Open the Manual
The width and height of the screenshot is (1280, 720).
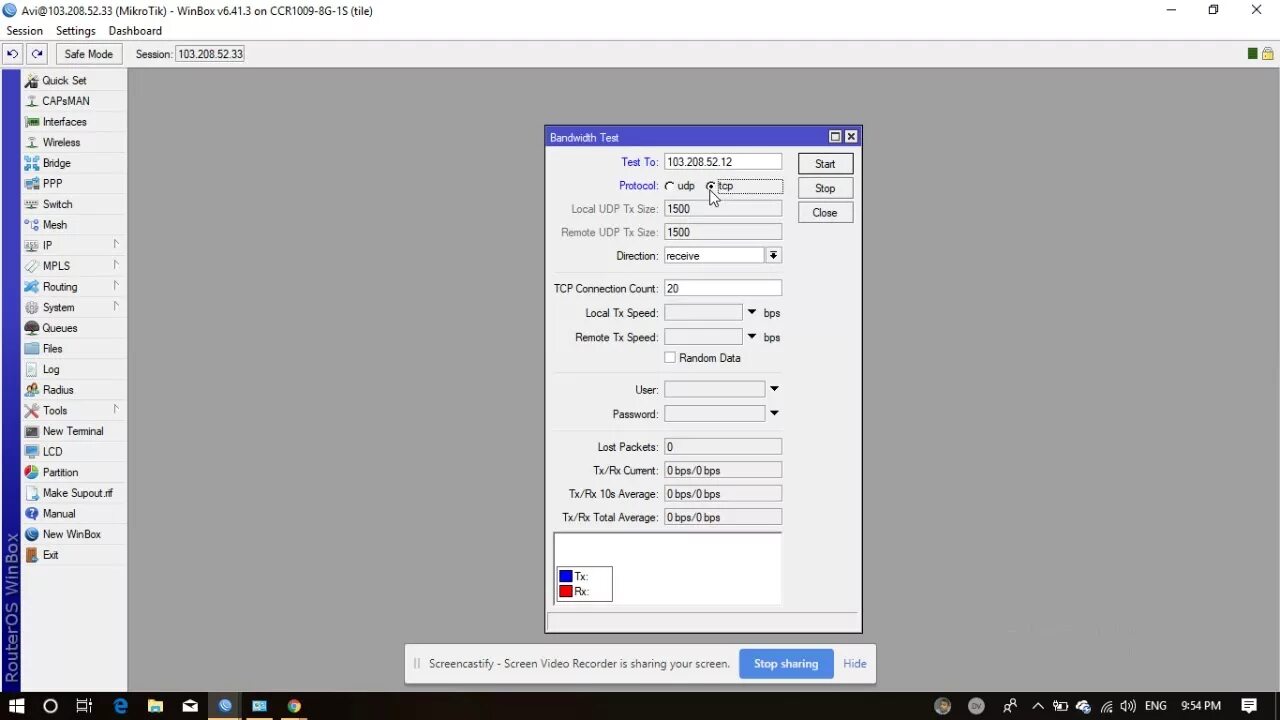pyautogui.click(x=58, y=514)
